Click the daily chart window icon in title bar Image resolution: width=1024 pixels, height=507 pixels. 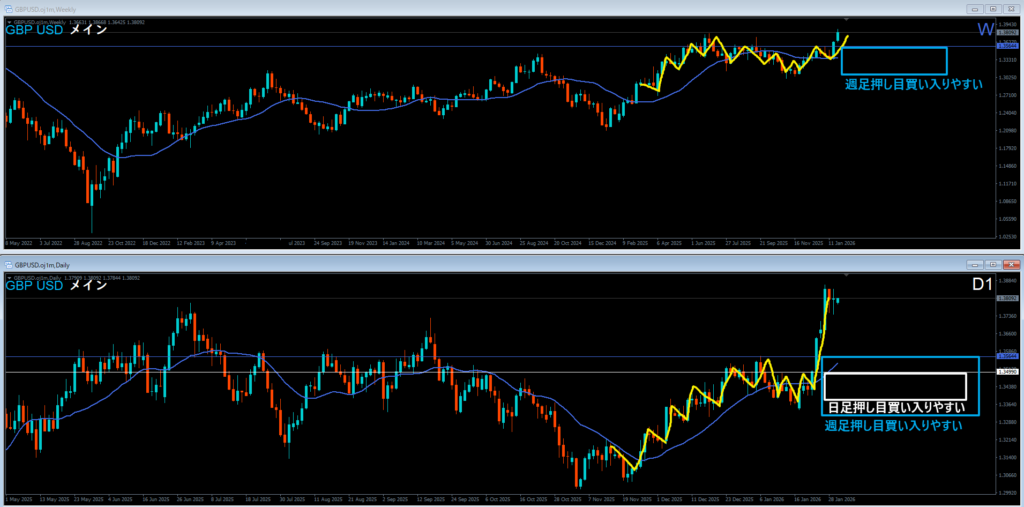8,263
